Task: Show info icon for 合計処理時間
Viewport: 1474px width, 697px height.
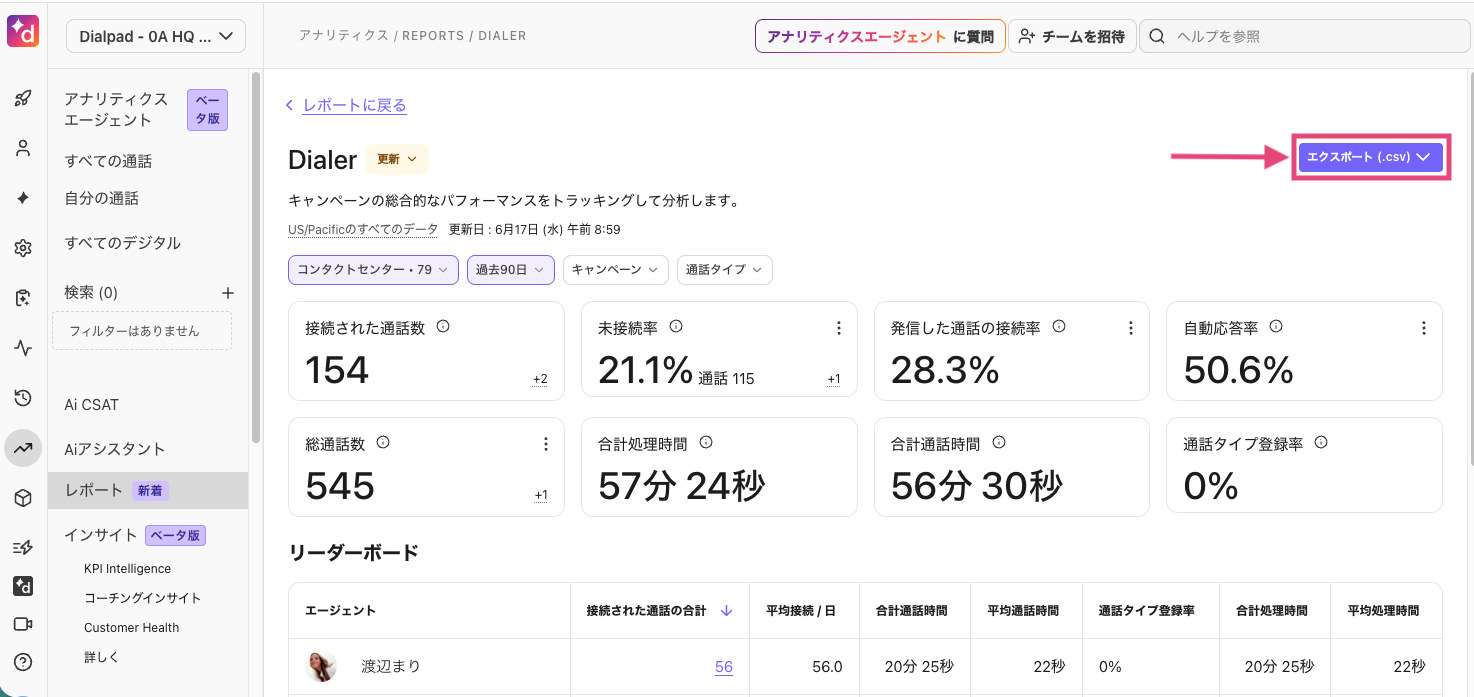Action: tap(706, 442)
